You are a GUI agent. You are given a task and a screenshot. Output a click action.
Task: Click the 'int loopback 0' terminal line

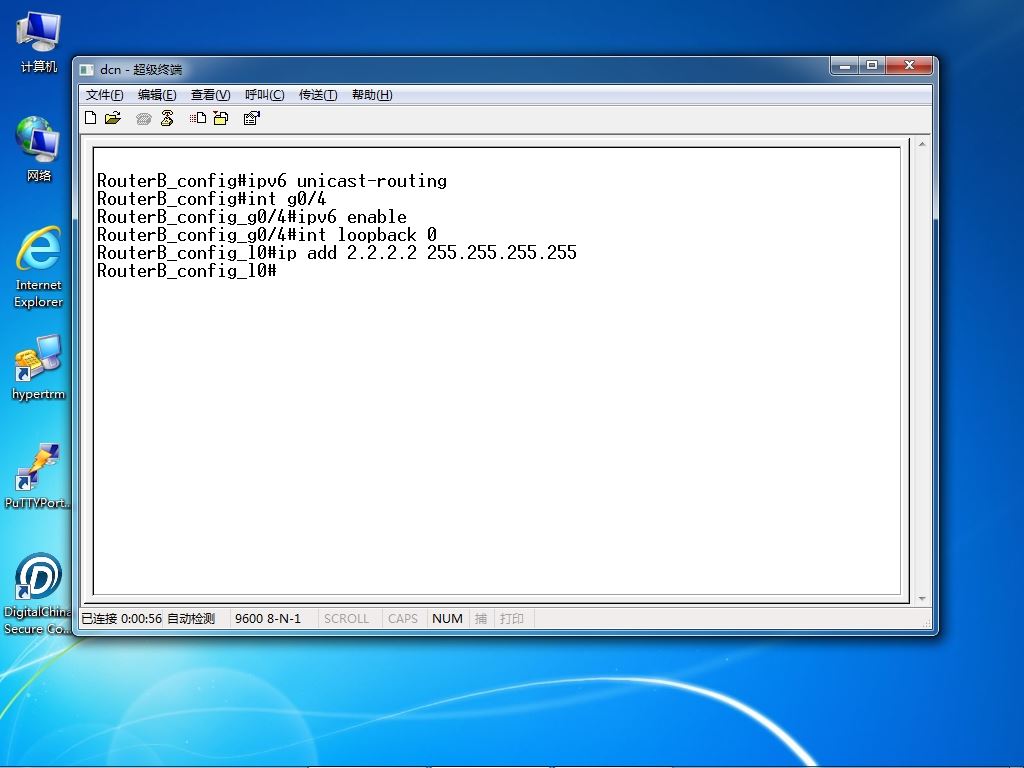point(266,234)
